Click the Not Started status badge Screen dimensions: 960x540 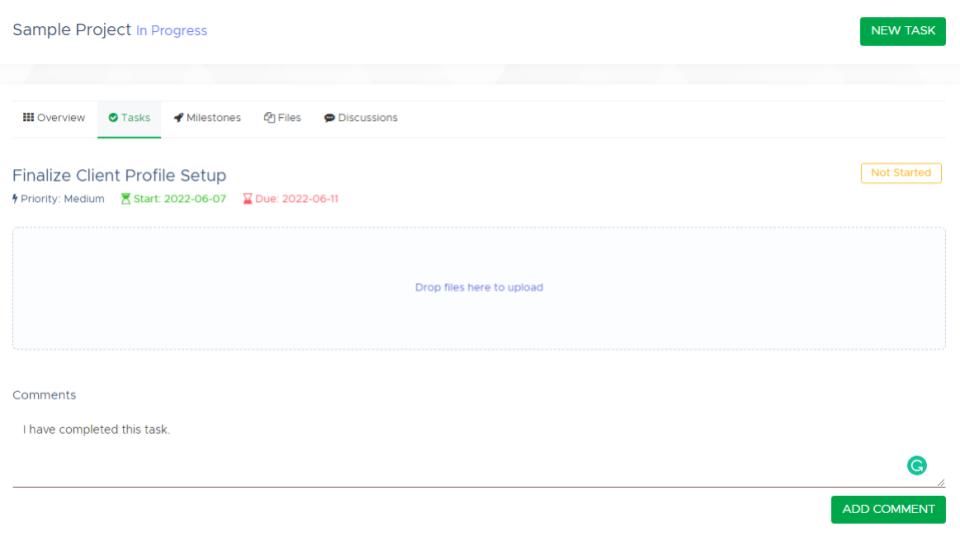pos(900,173)
